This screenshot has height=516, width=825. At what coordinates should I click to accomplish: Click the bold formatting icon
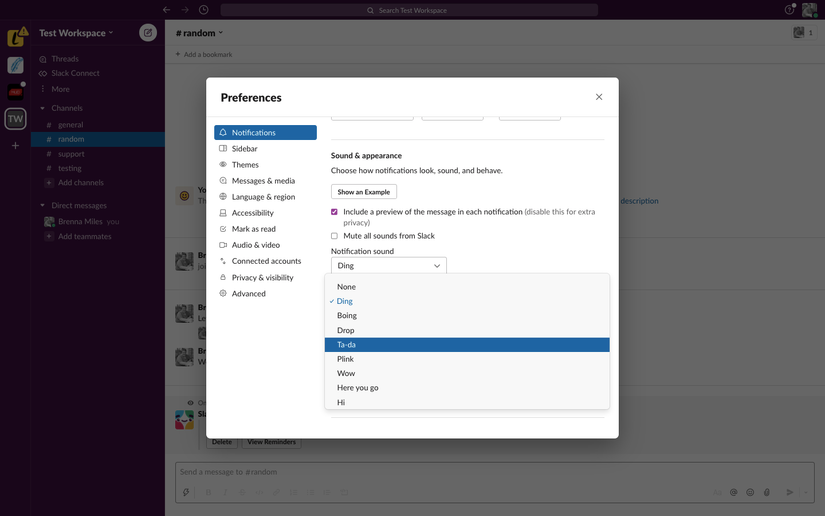point(208,492)
